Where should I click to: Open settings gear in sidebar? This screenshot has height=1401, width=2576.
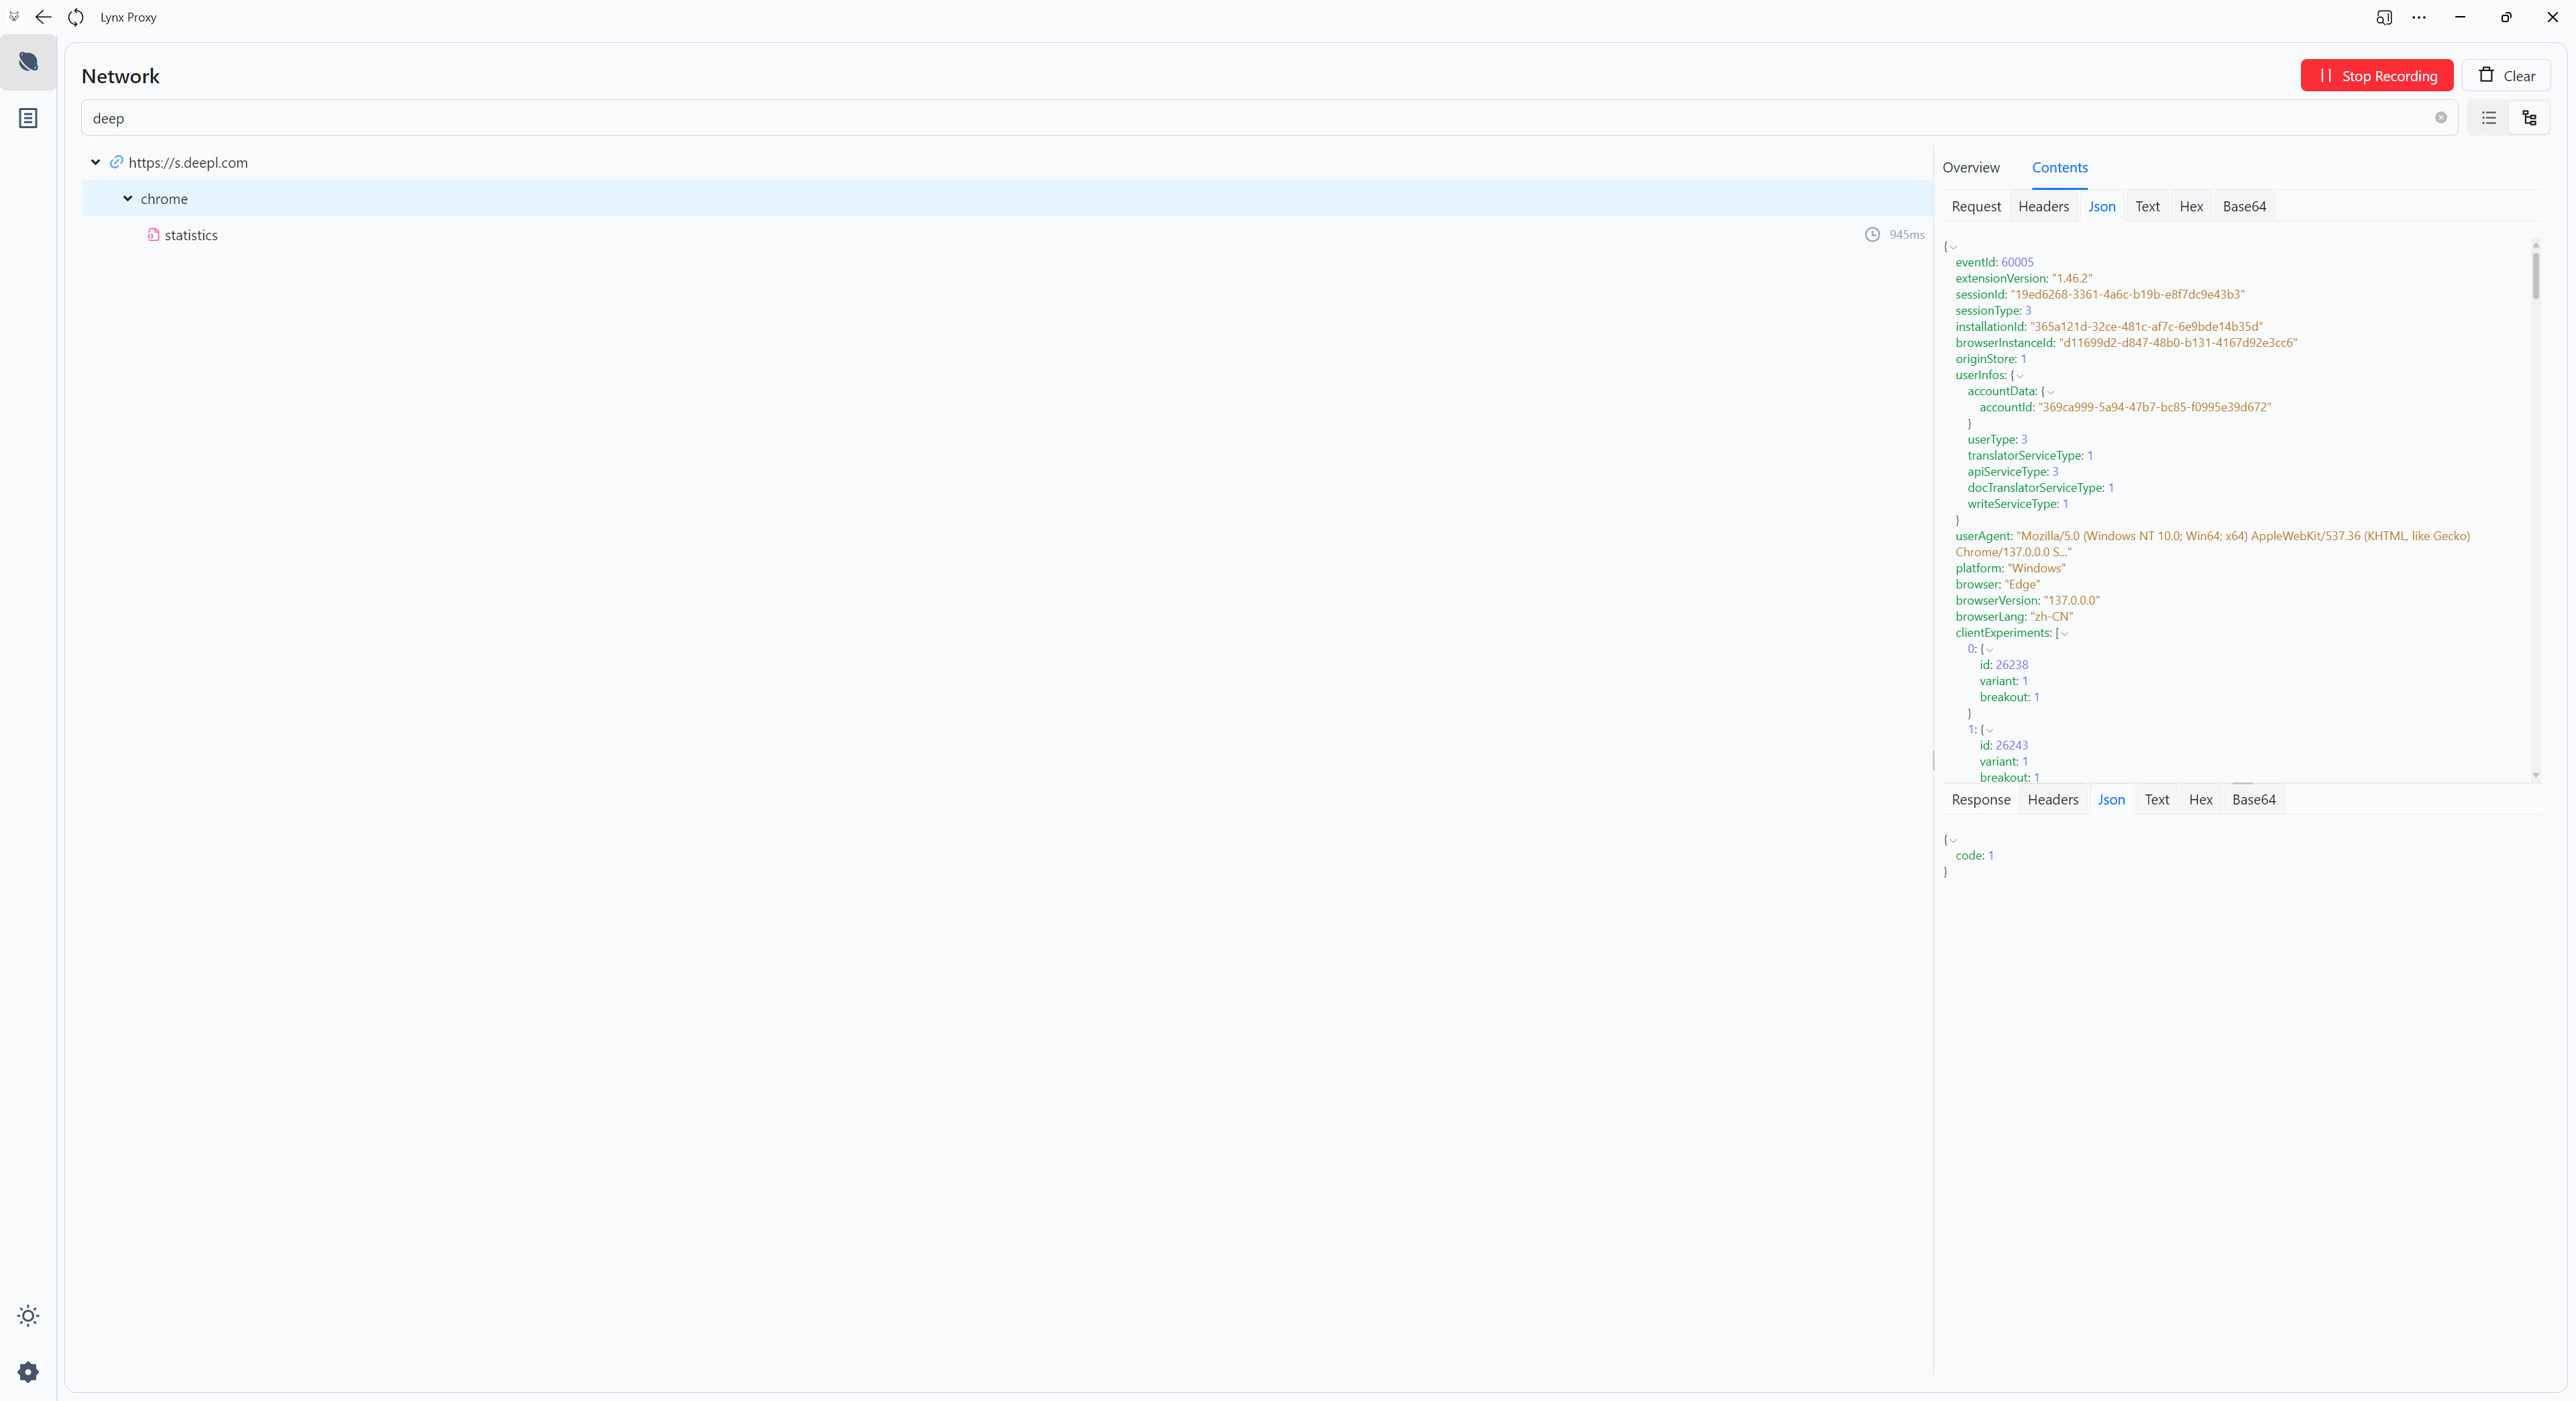pyautogui.click(x=28, y=1371)
